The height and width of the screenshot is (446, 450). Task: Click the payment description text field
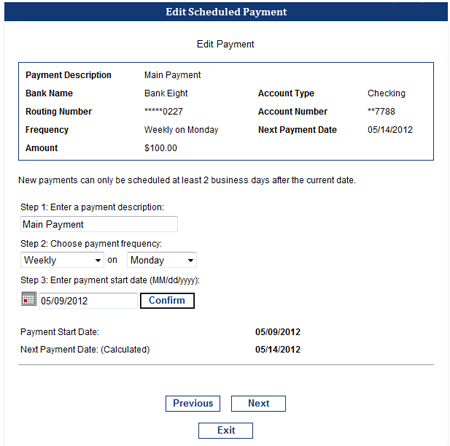[99, 224]
